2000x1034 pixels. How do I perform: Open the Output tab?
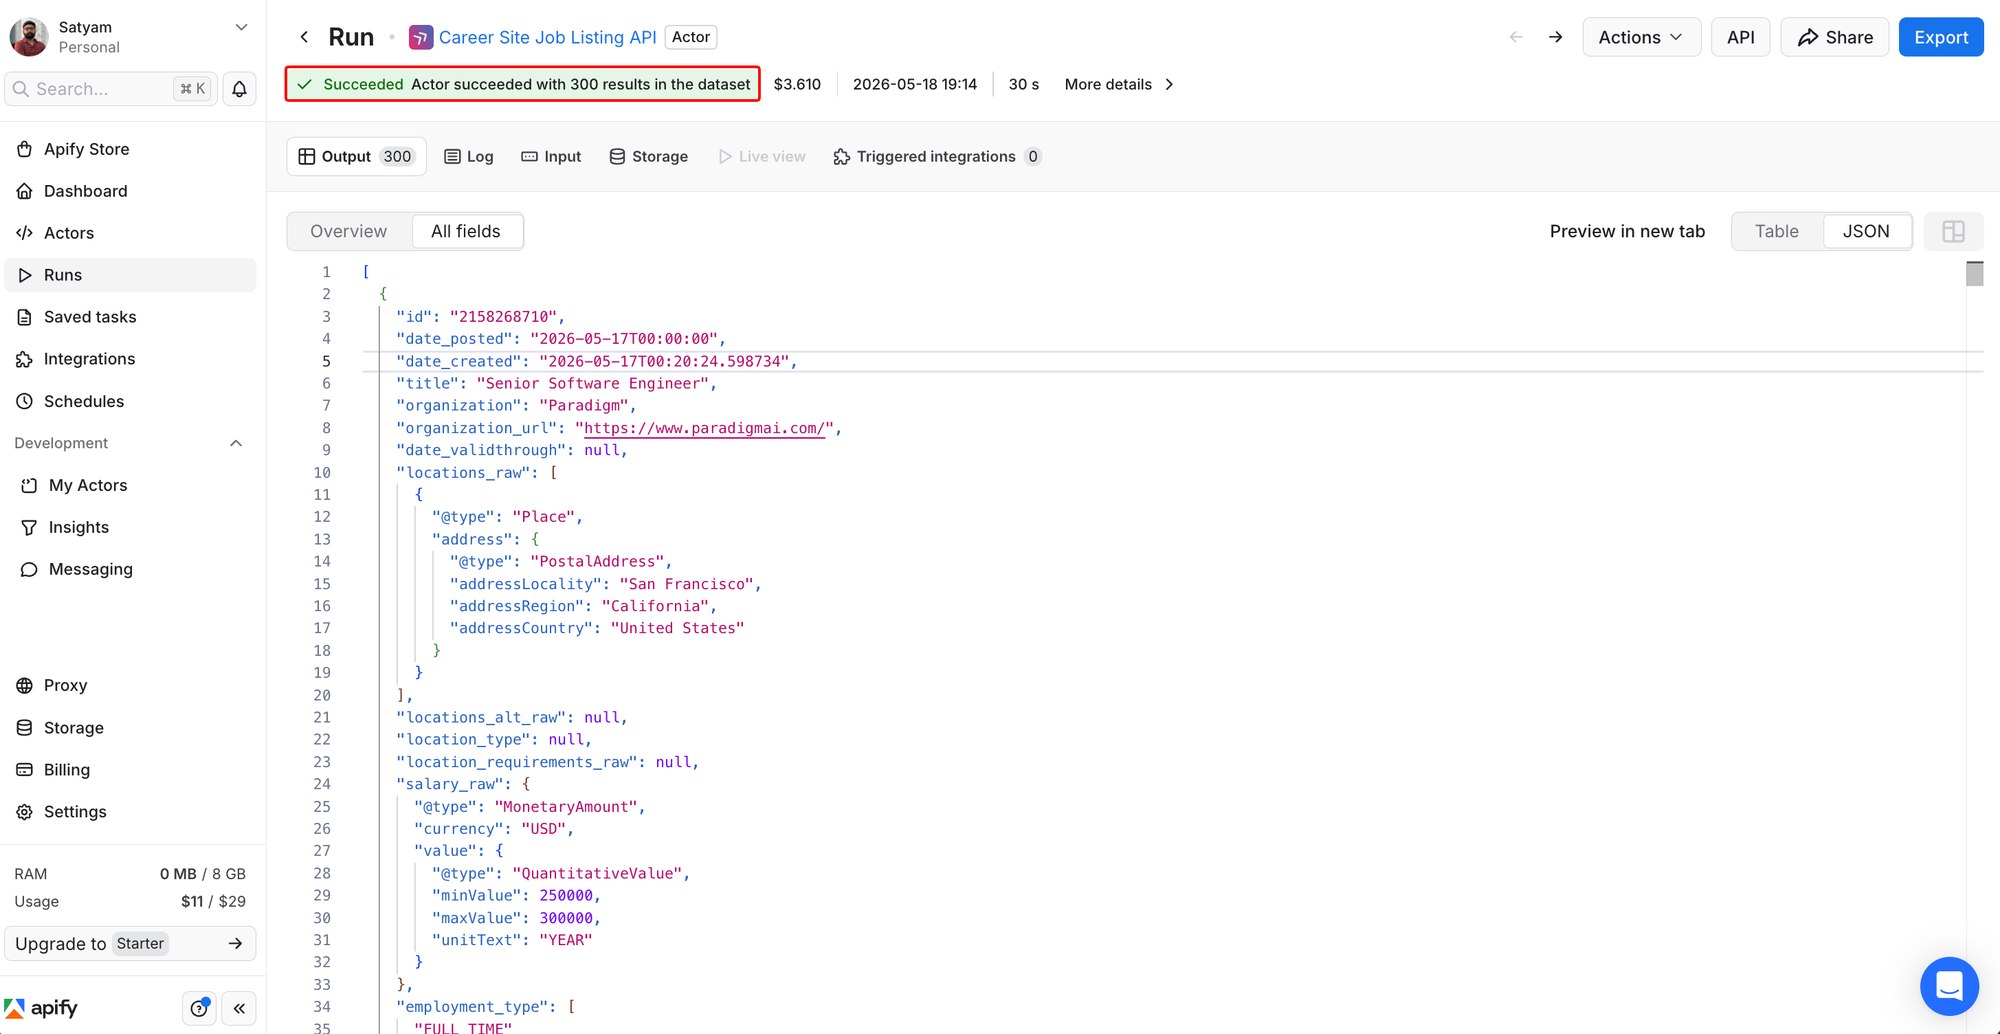tap(356, 156)
